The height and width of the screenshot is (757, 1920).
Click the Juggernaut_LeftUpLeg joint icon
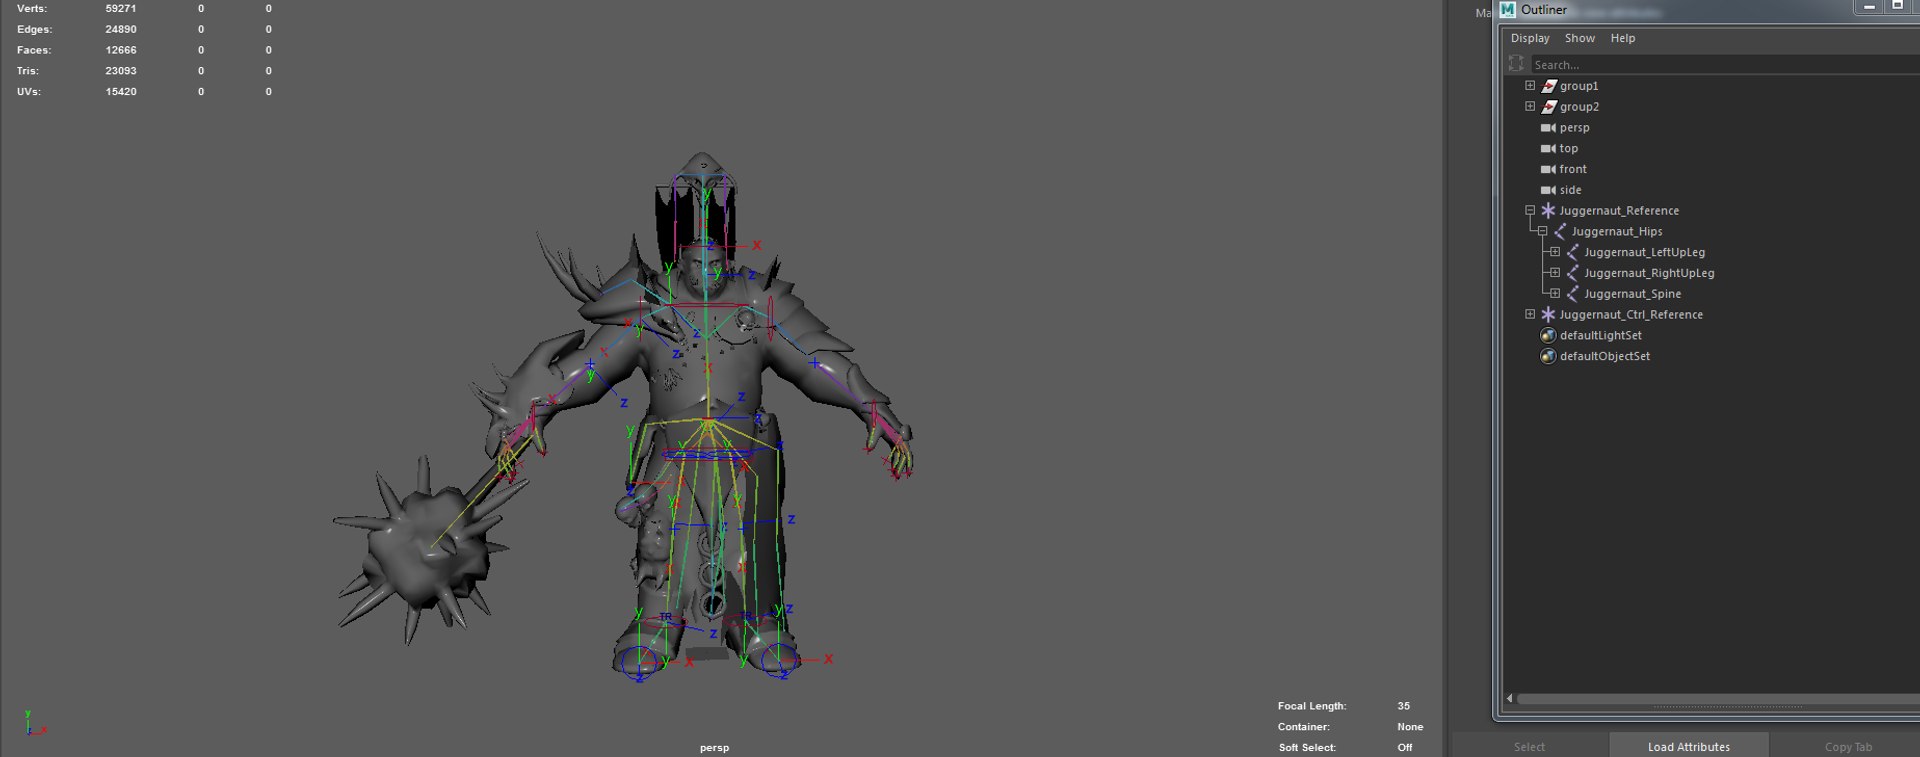1572,252
